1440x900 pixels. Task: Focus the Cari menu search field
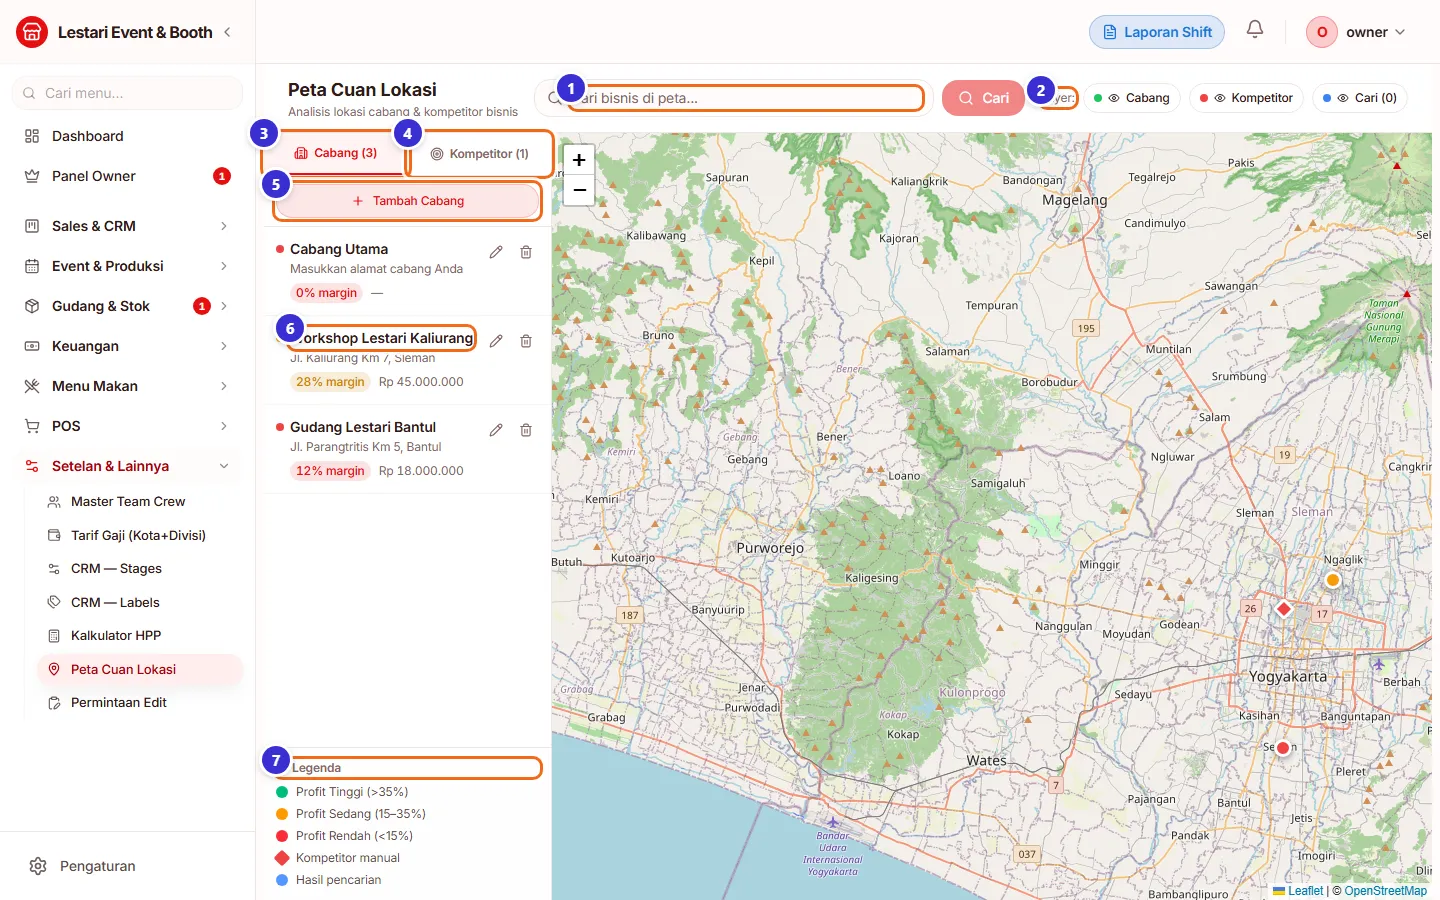[127, 93]
